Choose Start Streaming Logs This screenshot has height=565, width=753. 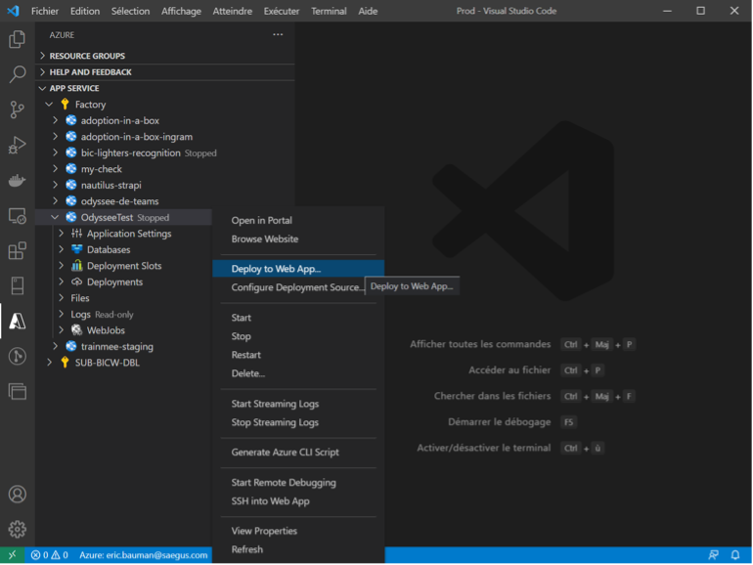tap(298, 404)
